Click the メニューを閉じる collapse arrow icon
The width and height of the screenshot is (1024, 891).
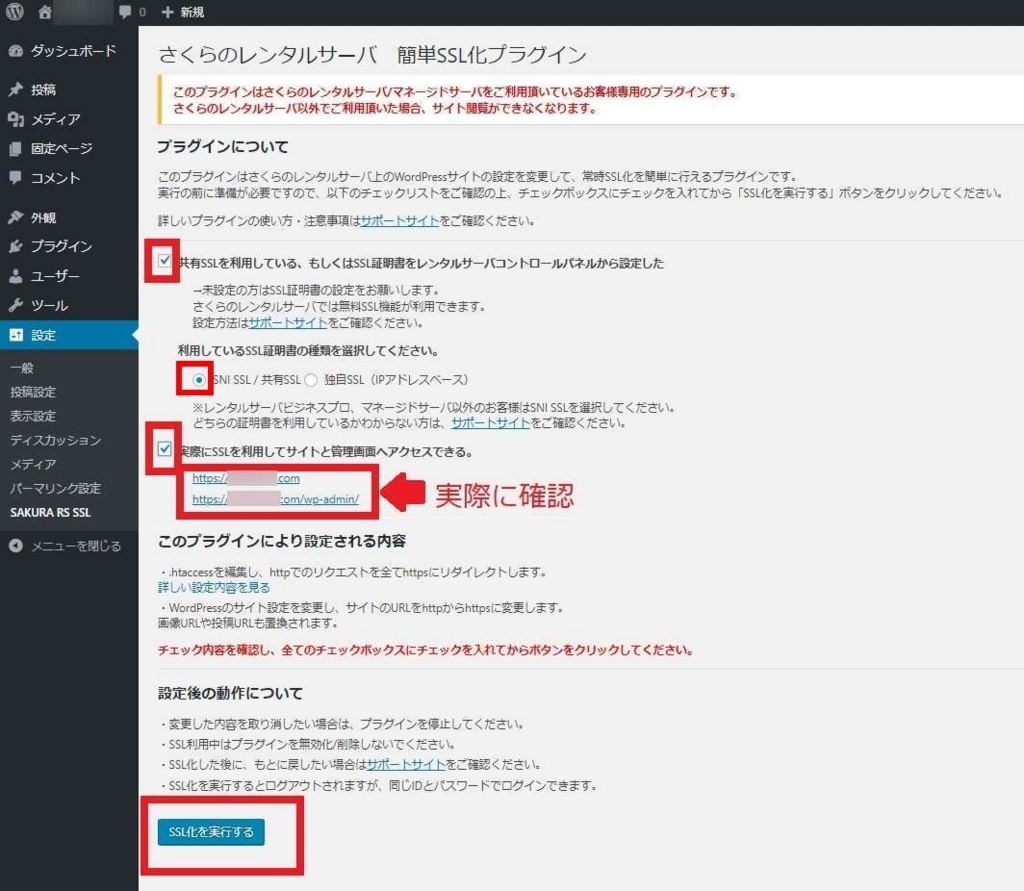(16, 546)
